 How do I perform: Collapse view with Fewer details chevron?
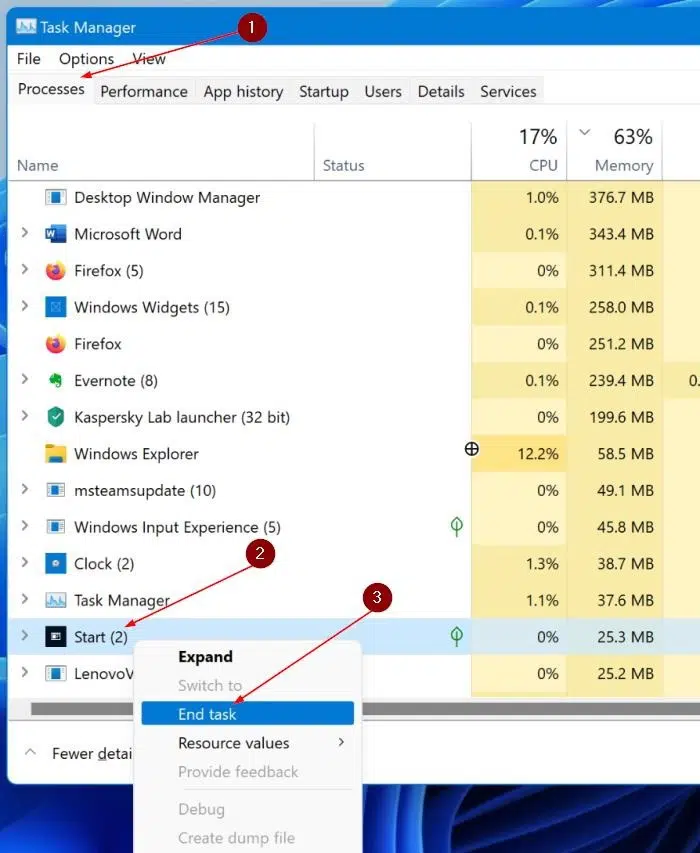(x=30, y=752)
